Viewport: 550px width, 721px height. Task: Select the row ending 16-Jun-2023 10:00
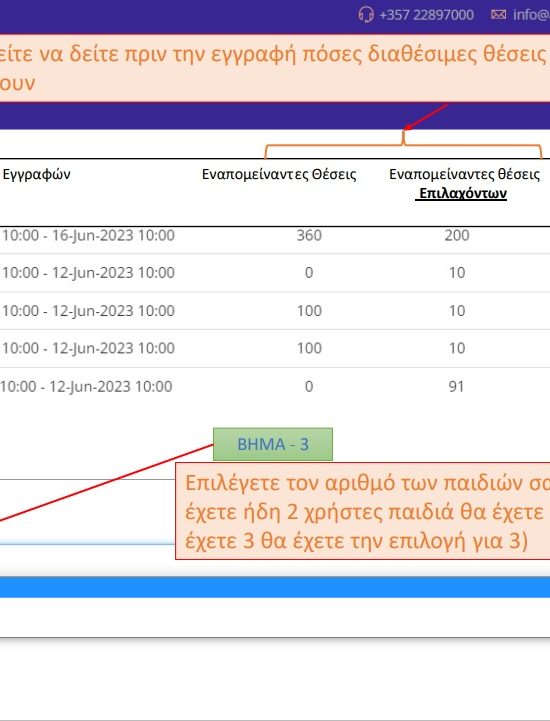(275, 235)
